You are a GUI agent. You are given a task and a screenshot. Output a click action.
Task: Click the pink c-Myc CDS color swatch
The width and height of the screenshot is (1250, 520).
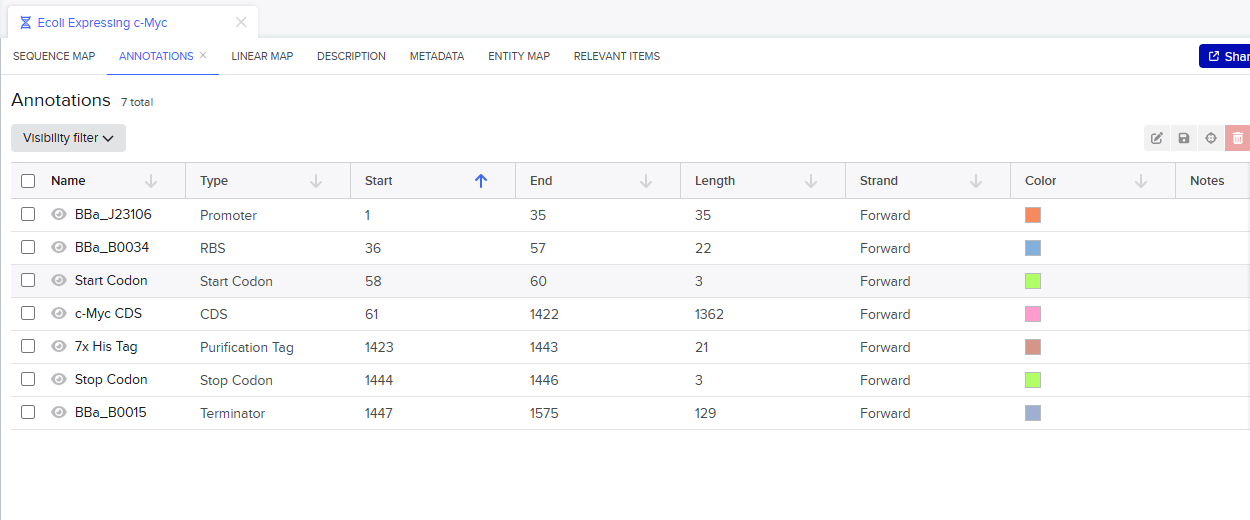click(1033, 314)
